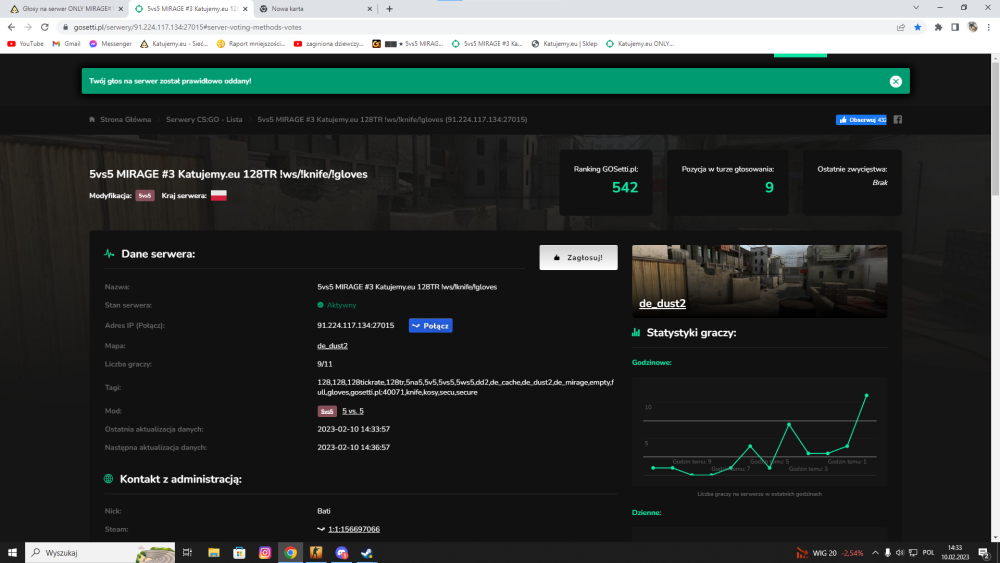Open Serwery CS:GO - Lista breadcrumb

(x=204, y=120)
